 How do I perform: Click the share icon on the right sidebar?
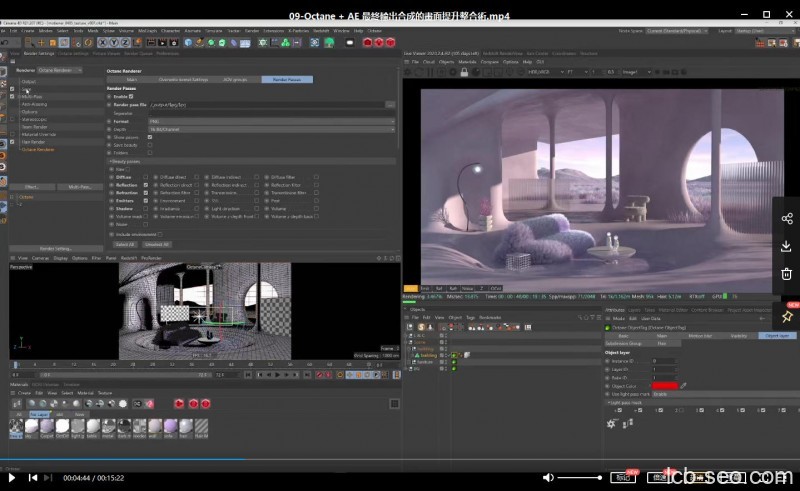pyautogui.click(x=786, y=219)
